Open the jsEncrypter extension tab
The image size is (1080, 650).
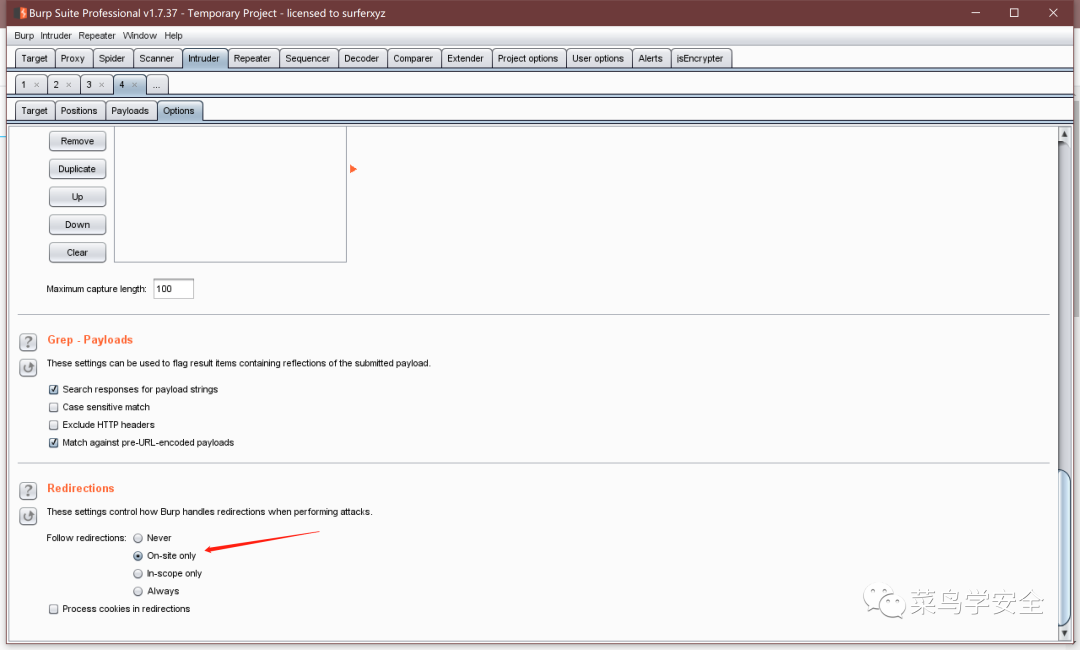(x=700, y=59)
